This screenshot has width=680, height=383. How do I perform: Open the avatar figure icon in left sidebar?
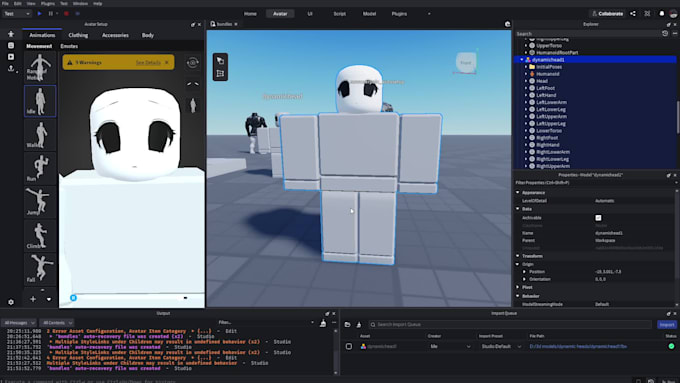pos(11,34)
